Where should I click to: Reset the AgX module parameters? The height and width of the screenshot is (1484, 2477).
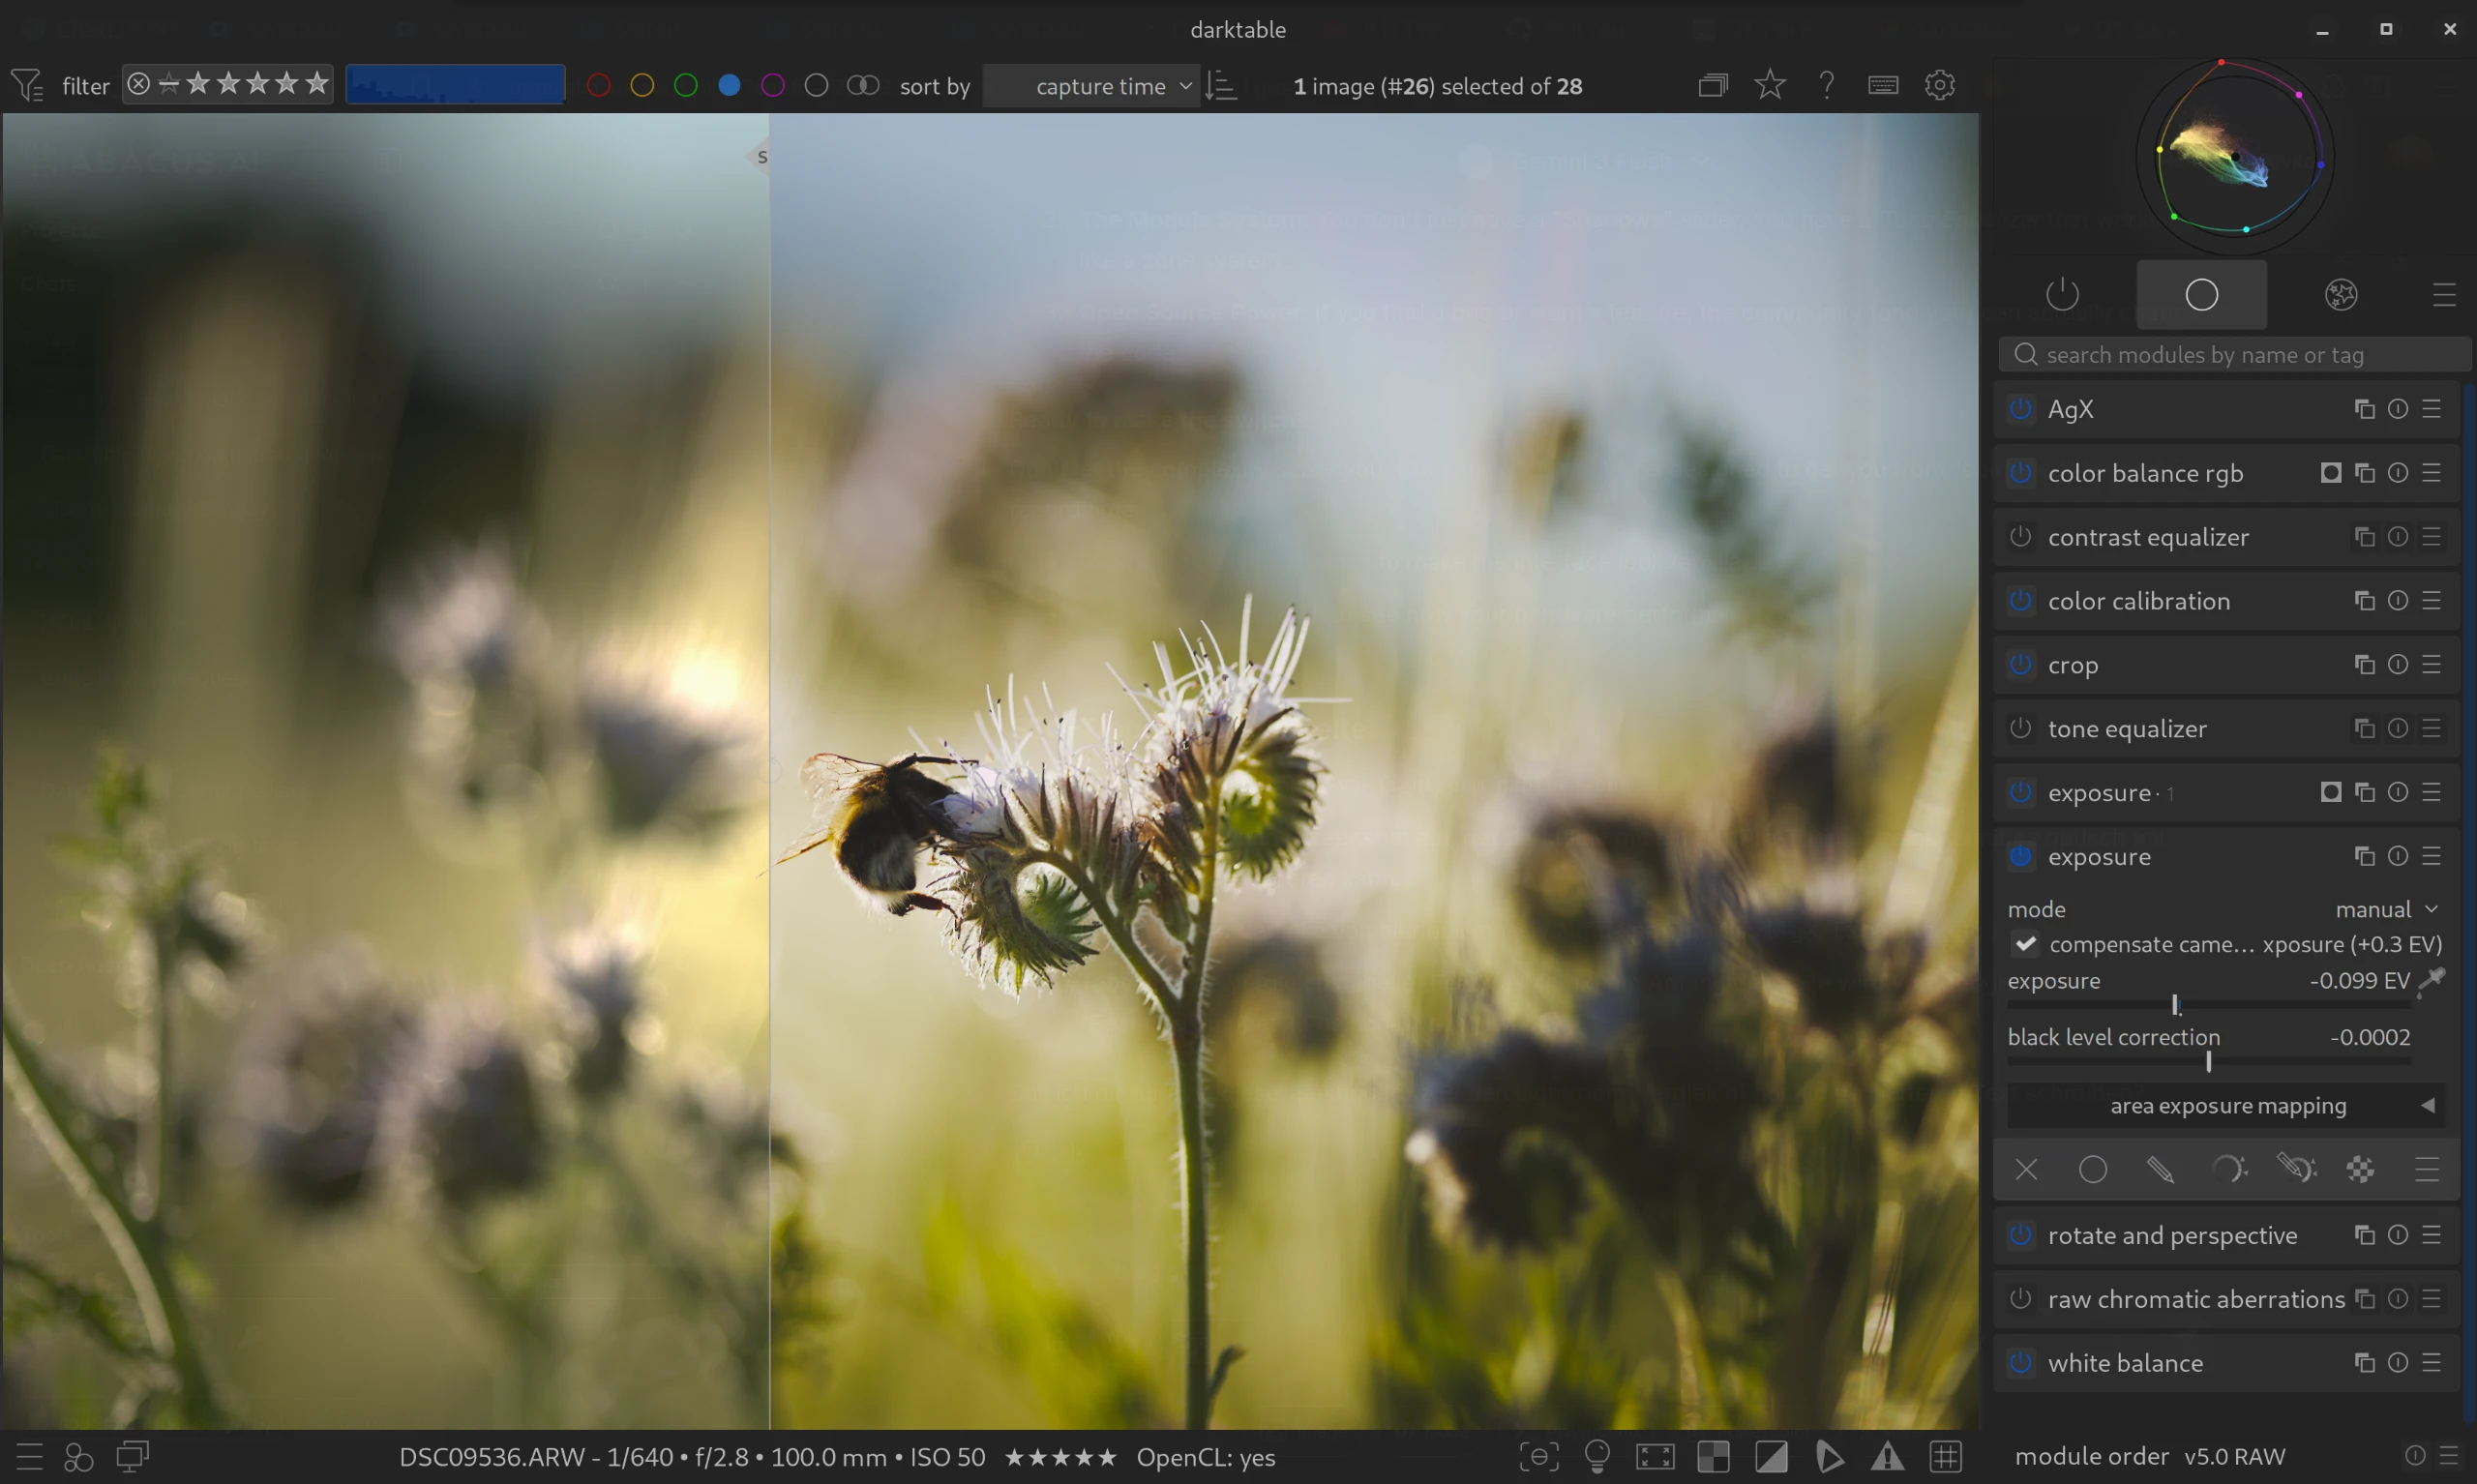coord(2397,409)
